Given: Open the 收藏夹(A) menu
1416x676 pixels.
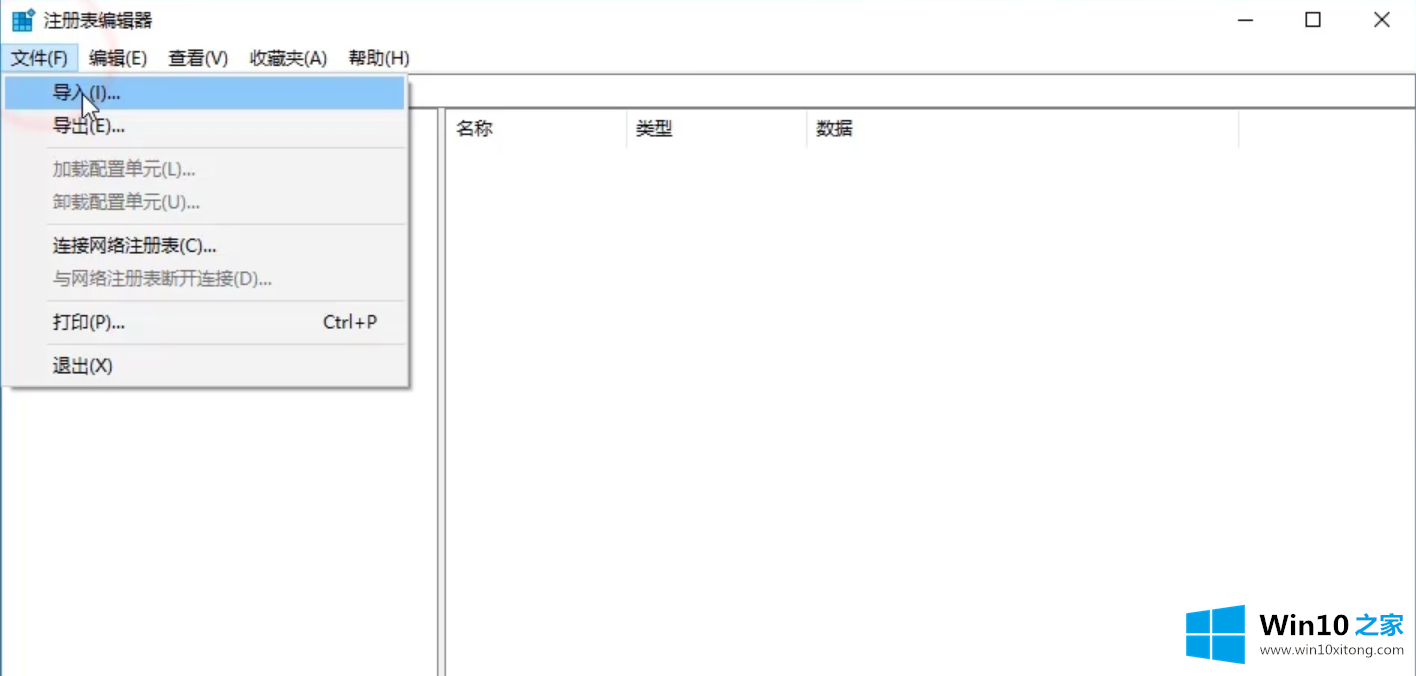Looking at the screenshot, I should click(288, 58).
